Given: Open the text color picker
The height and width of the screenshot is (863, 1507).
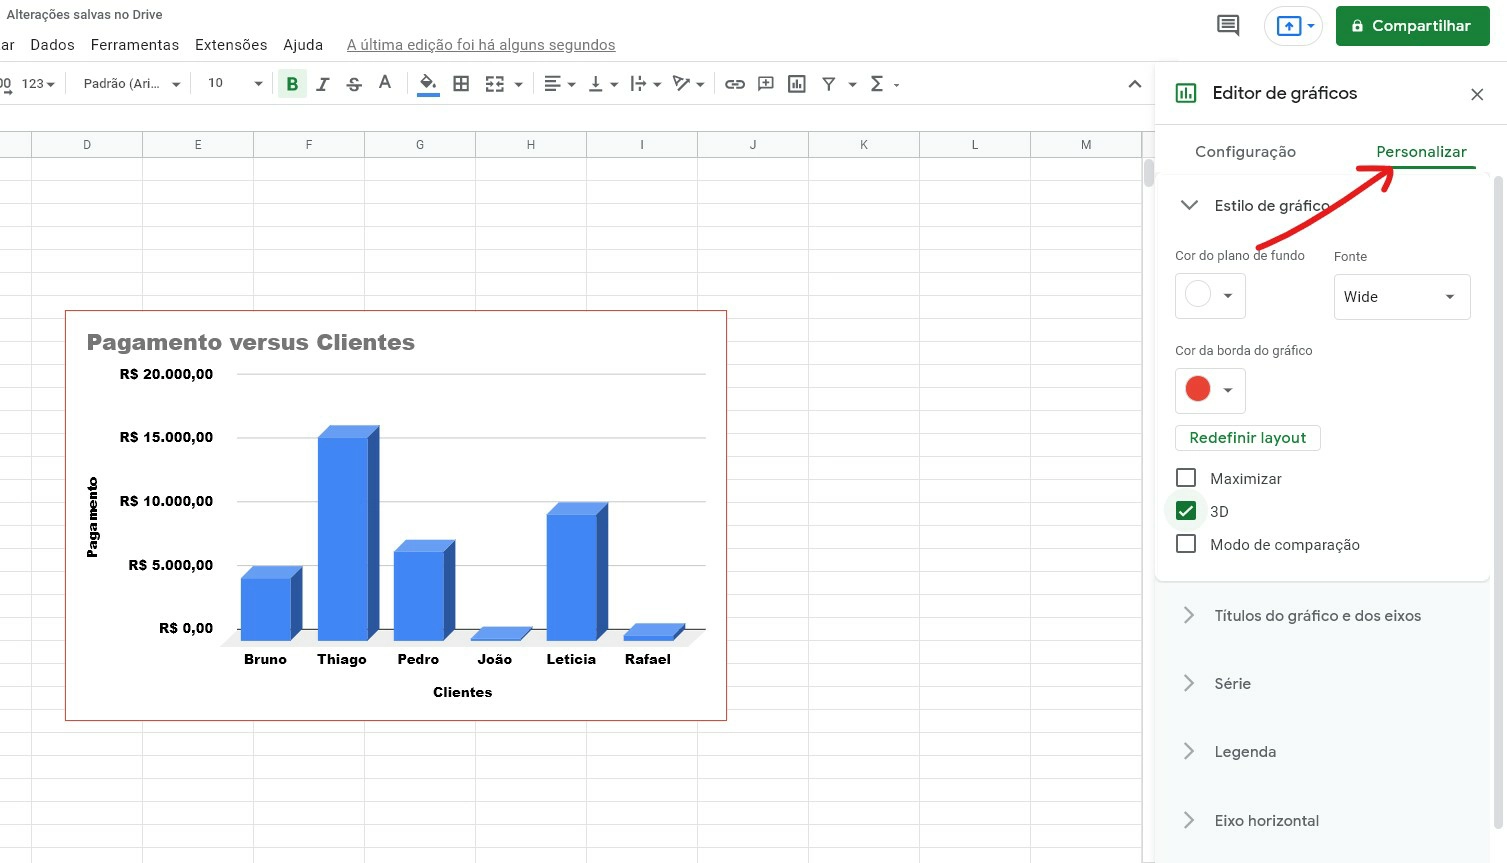Looking at the screenshot, I should tap(385, 84).
